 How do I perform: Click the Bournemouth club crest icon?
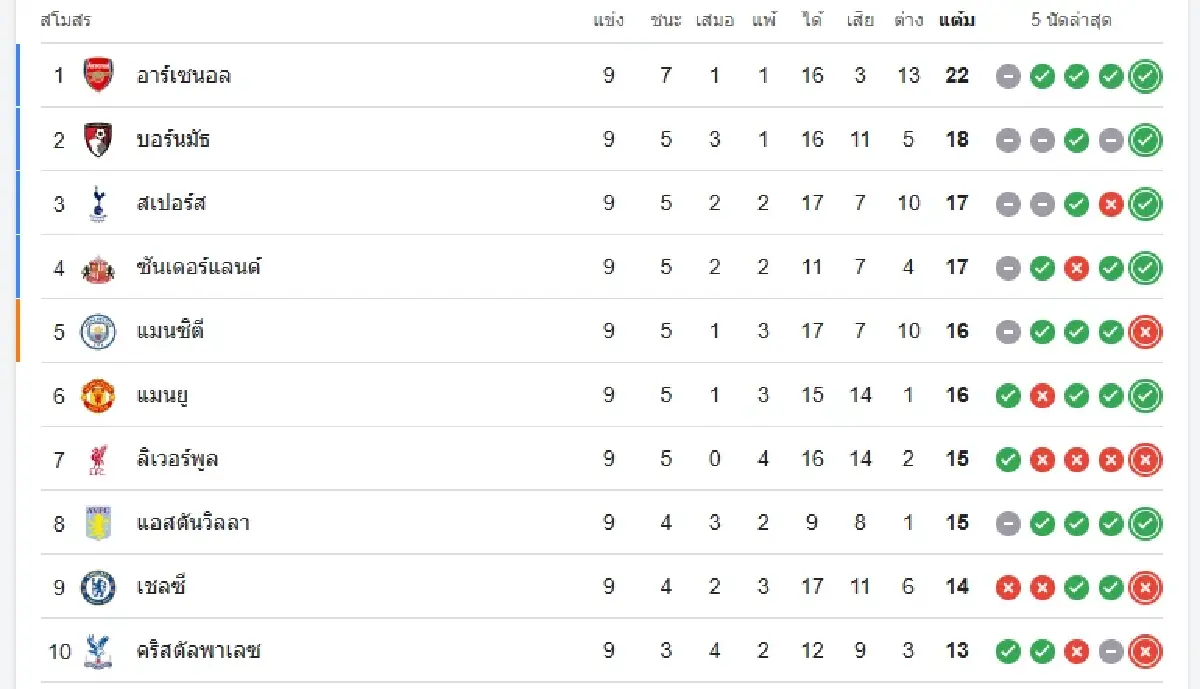click(98, 139)
